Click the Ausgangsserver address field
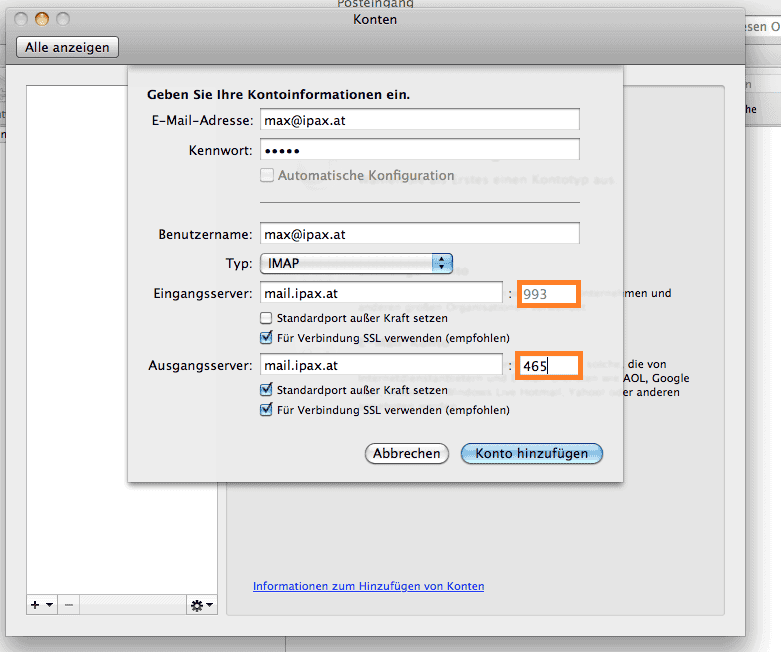Viewport: 781px width, 652px height. tap(380, 366)
